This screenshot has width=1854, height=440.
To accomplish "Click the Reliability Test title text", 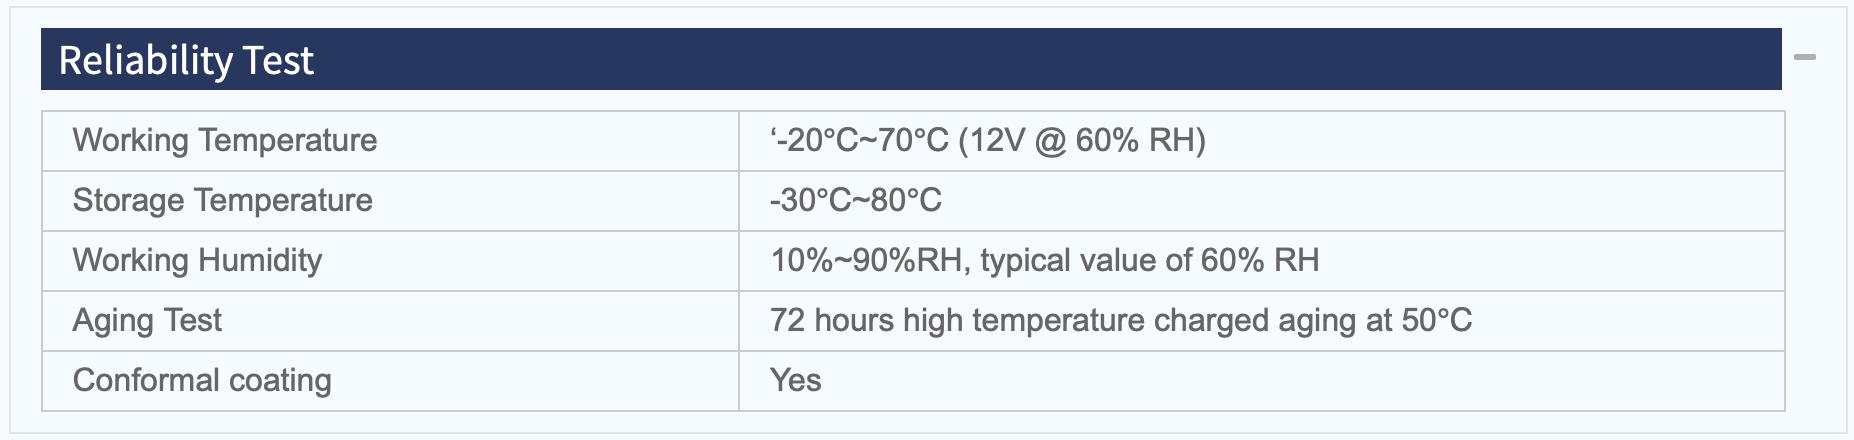I will coord(186,61).
